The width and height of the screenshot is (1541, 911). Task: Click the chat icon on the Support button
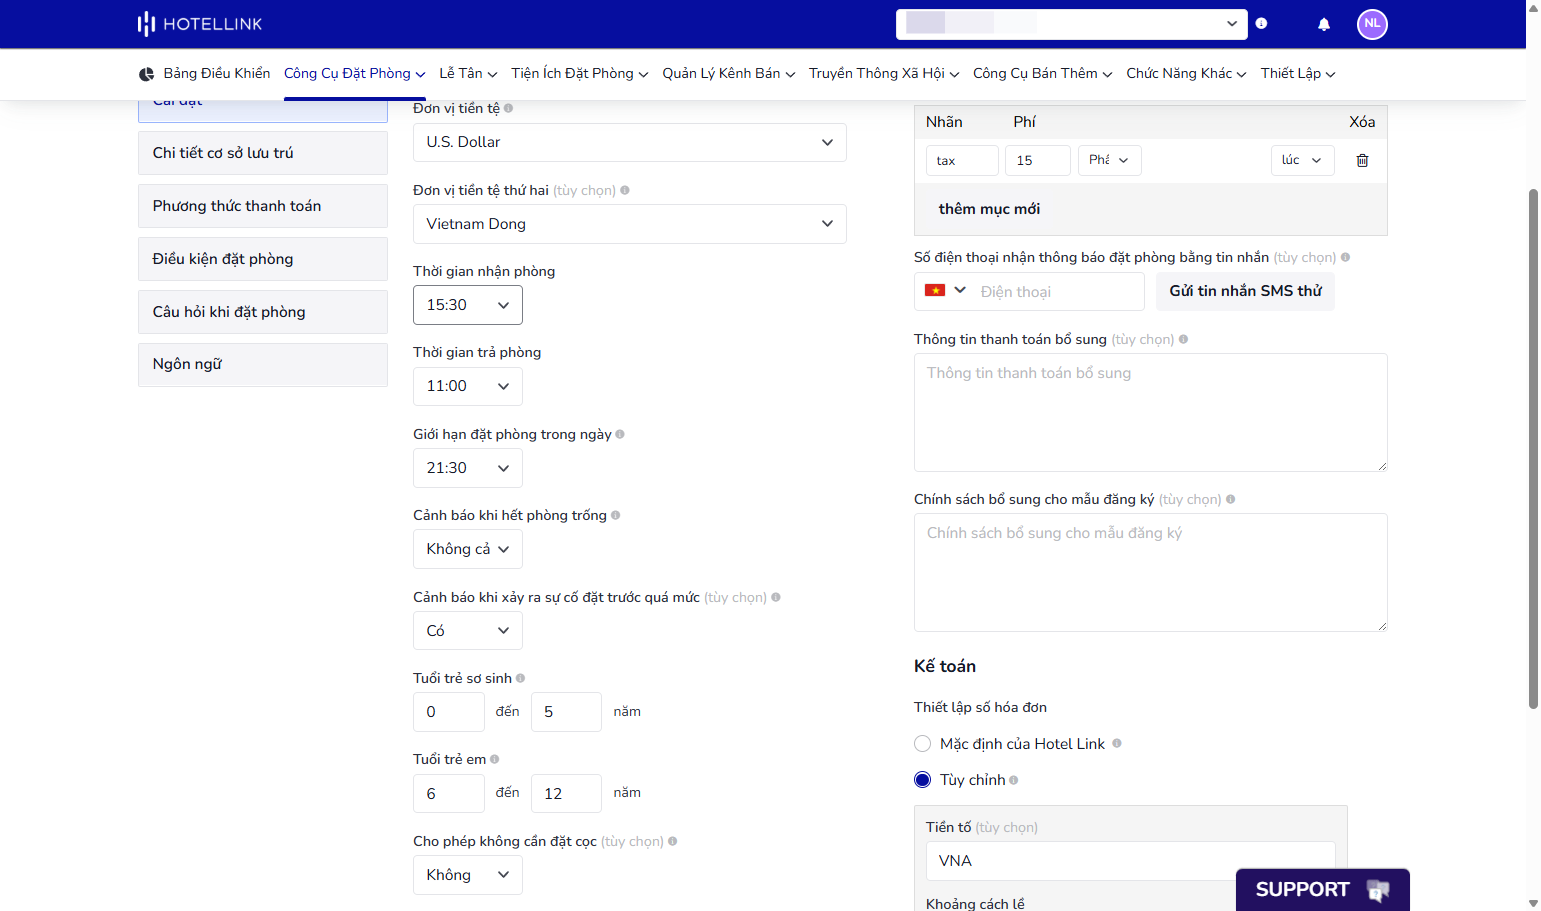(1378, 890)
